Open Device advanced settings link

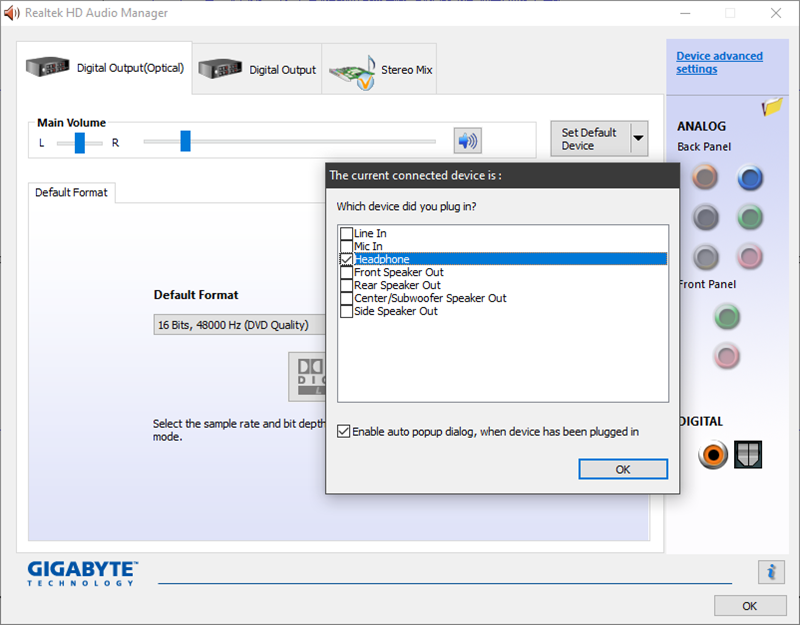click(x=719, y=63)
